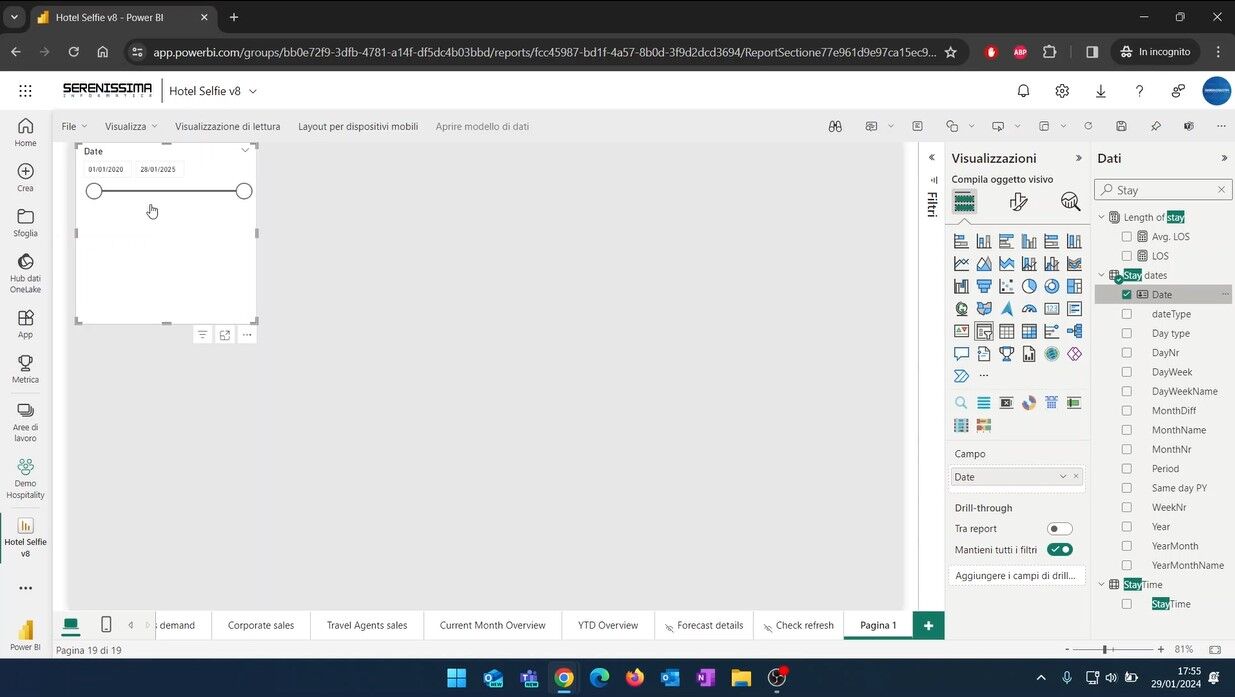Open the Analytics magnifier pane icon
The height and width of the screenshot is (697, 1235).
point(1070,202)
